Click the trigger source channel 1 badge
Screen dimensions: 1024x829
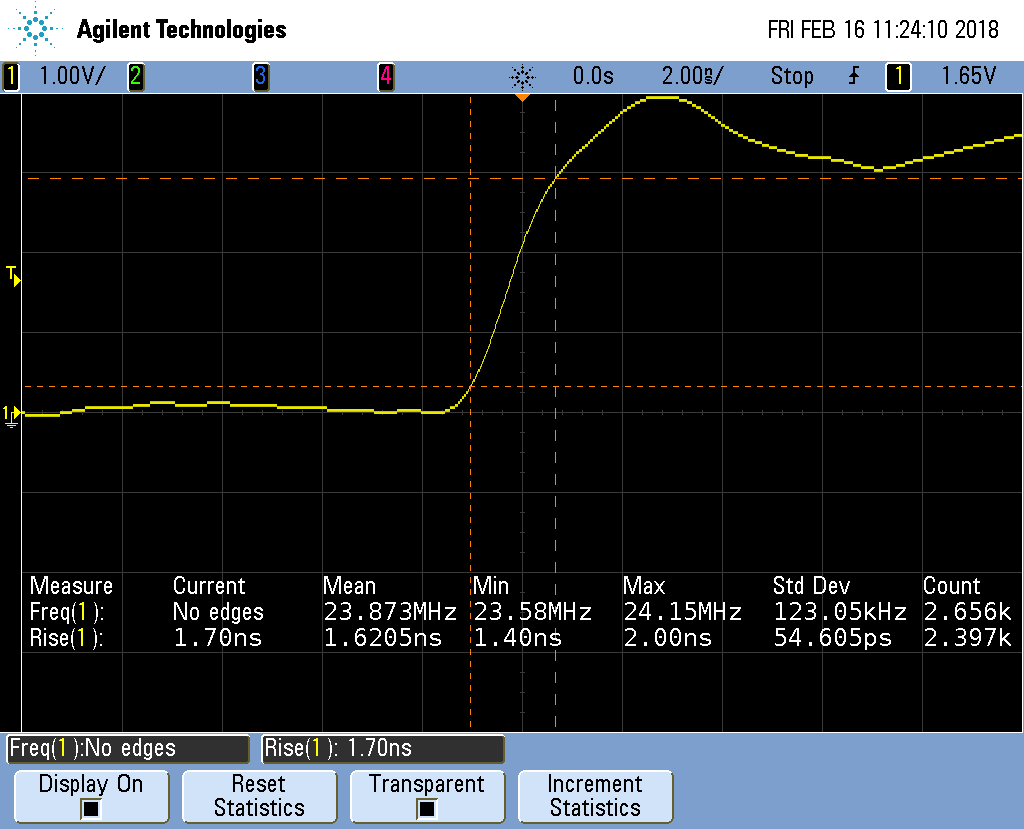(x=898, y=76)
